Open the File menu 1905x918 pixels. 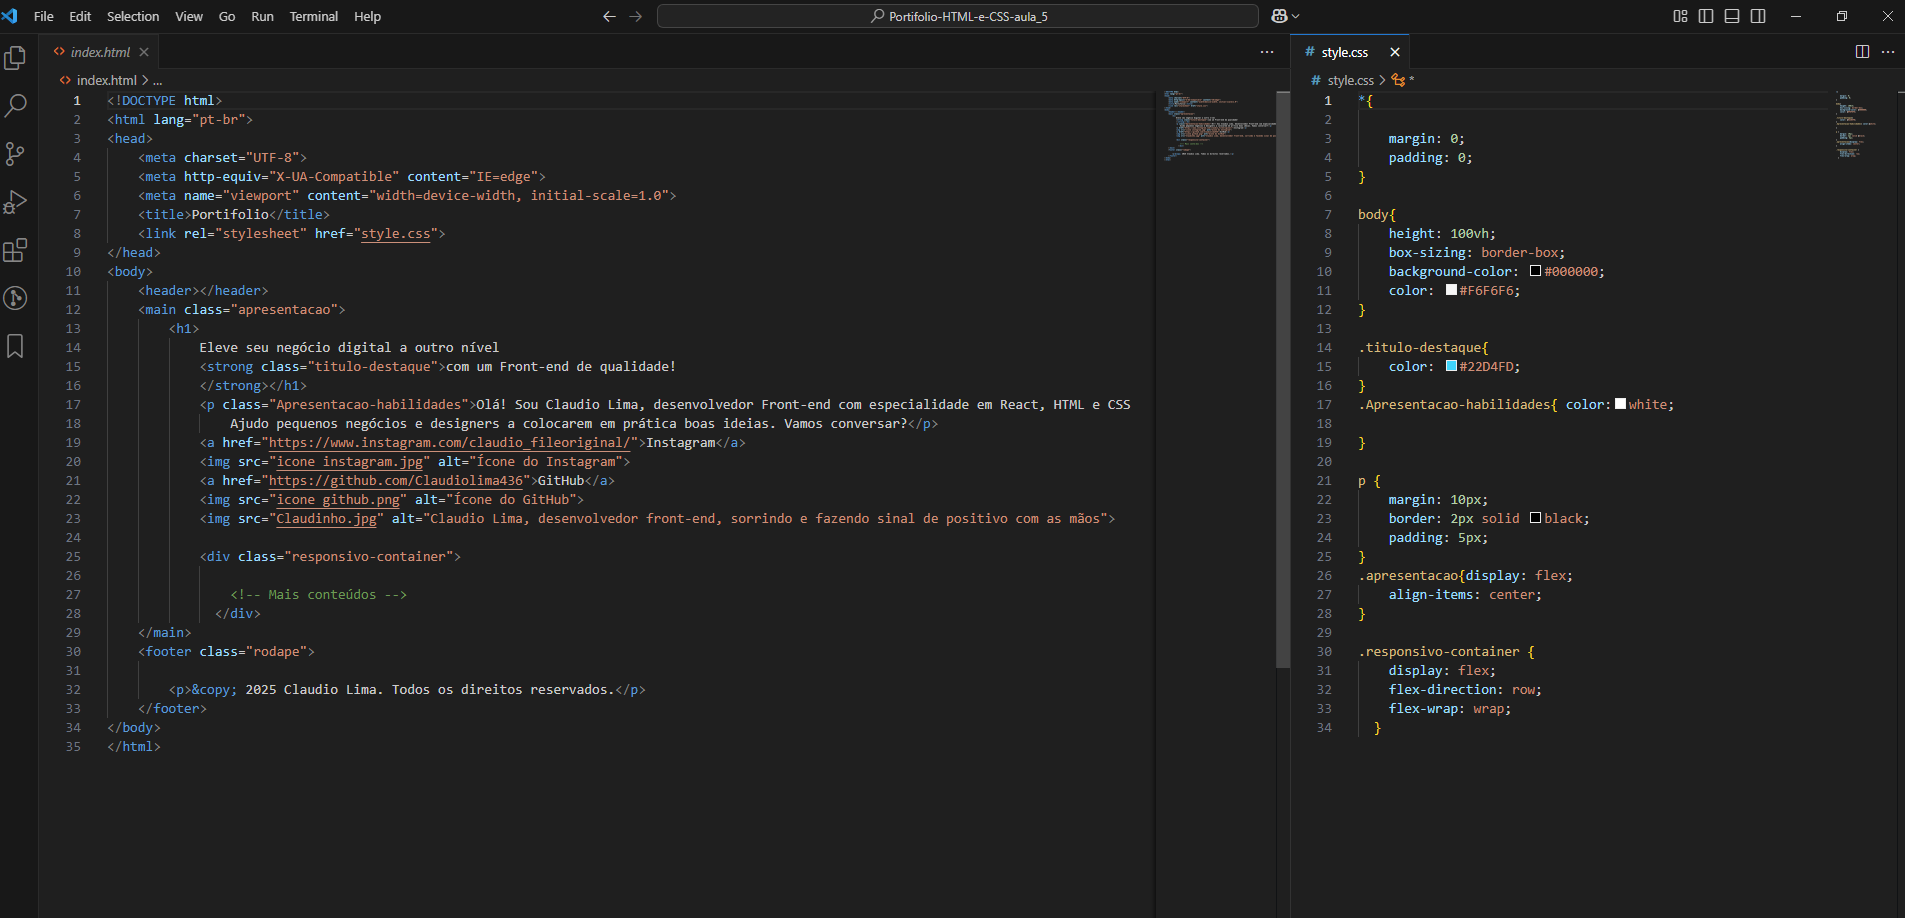[44, 16]
